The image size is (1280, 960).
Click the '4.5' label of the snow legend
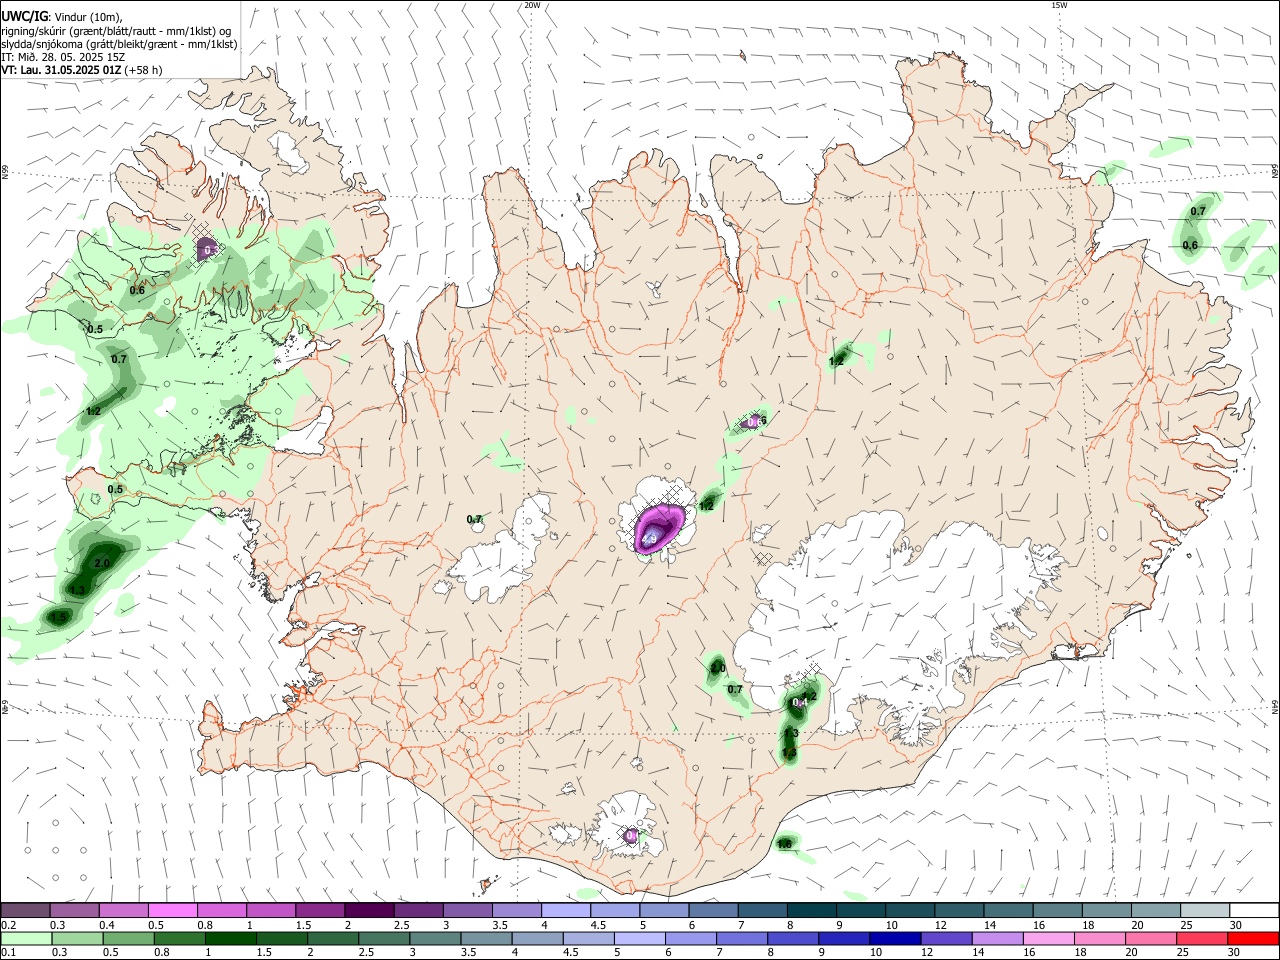coord(598,925)
